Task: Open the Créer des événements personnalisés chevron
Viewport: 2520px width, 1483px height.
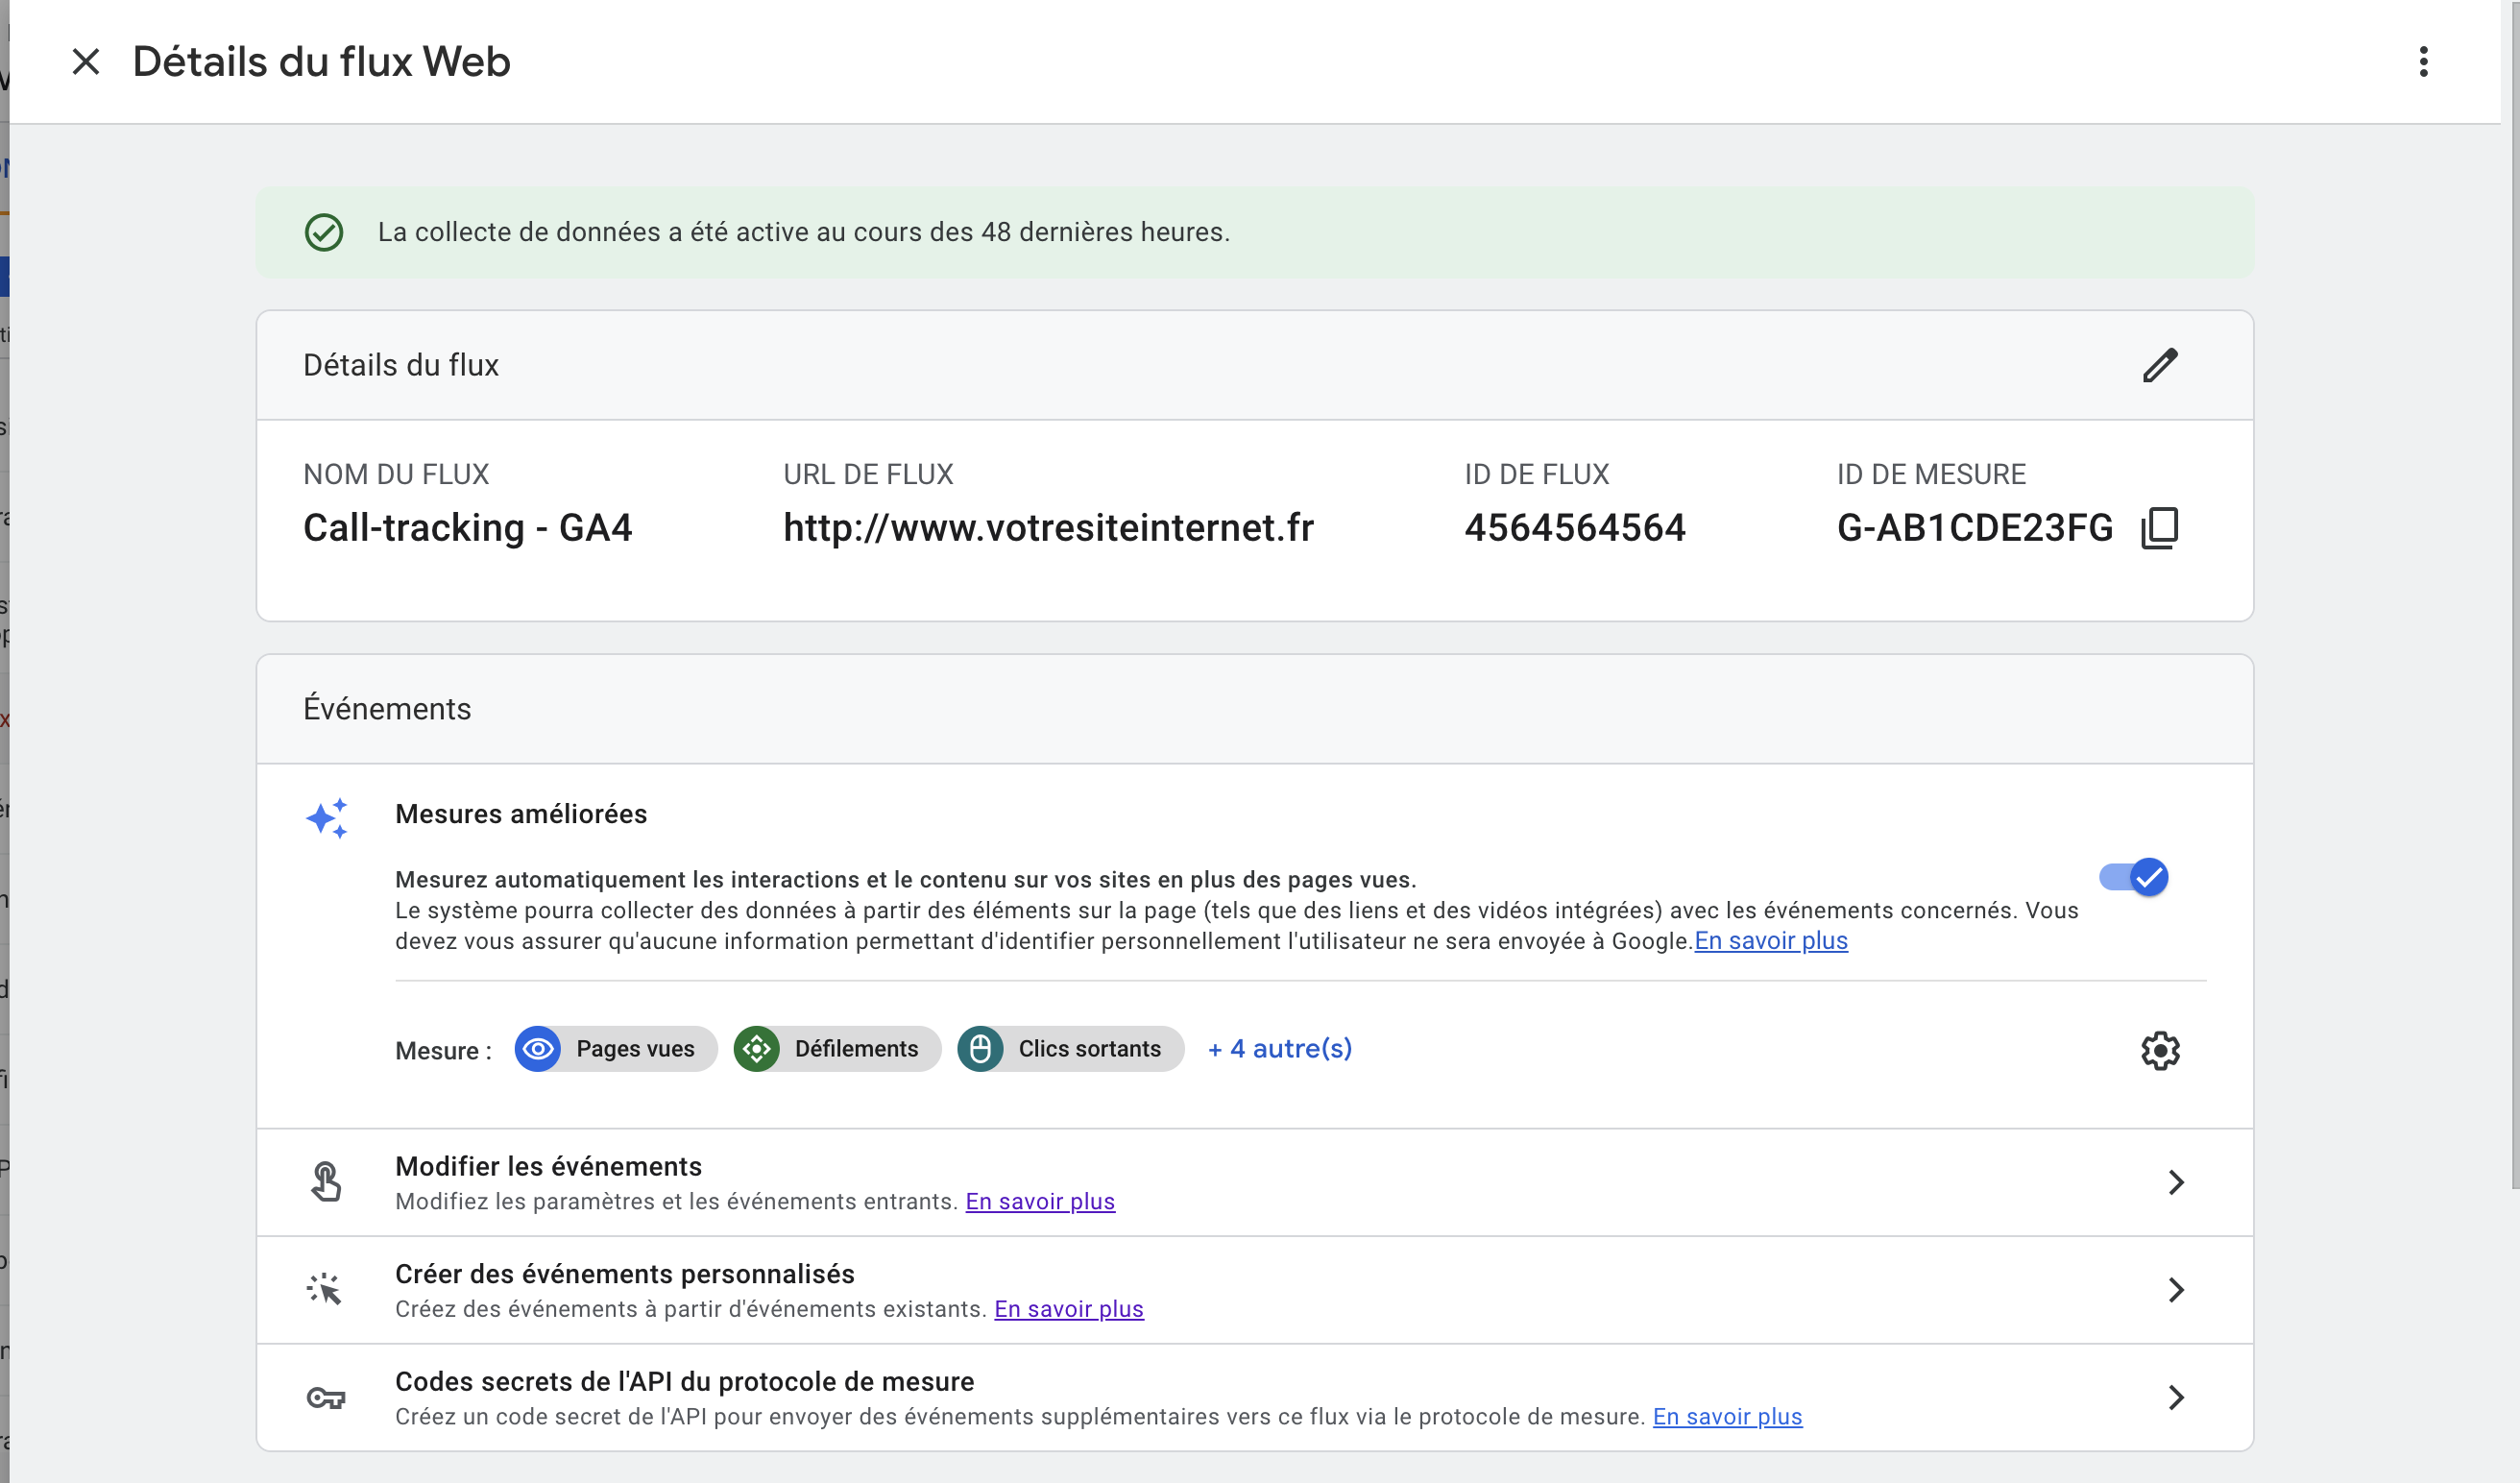Action: pyautogui.click(x=2175, y=1290)
